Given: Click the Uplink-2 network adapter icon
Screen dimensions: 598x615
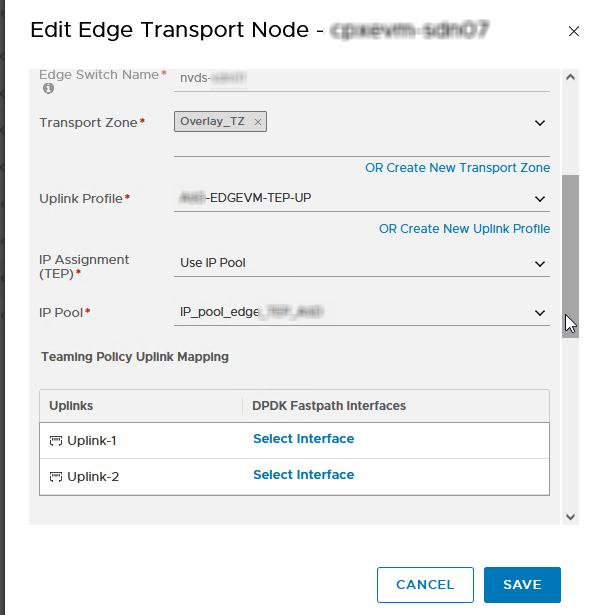Looking at the screenshot, I should (56, 477).
